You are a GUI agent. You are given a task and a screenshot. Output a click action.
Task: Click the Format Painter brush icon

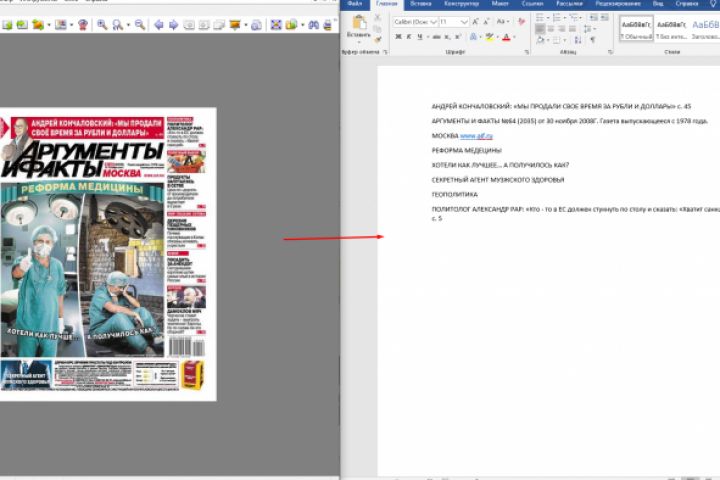378,40
